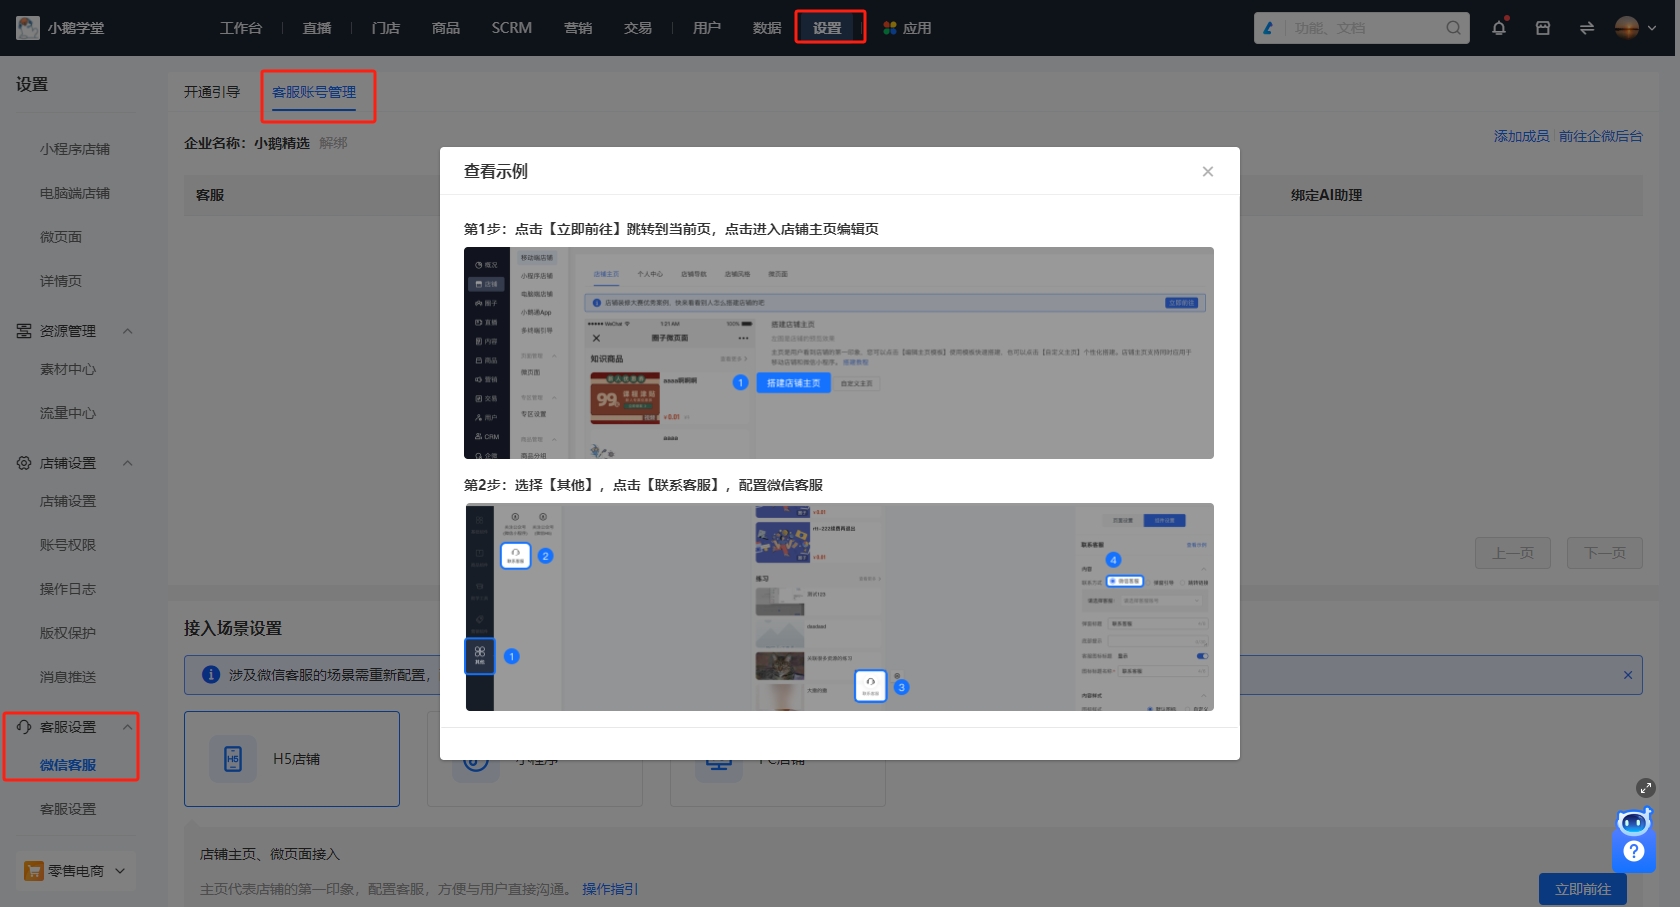Viewport: 1680px width, 907px height.
Task: Click the switch/transfer arrows icon
Action: point(1586,27)
